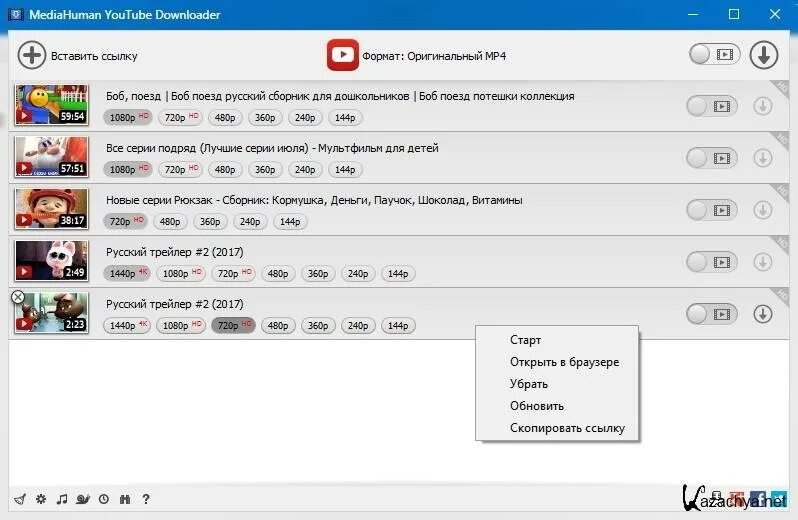Select 1080p for the 2:49 trailer
Screen dimensions: 798x520
coord(181,273)
